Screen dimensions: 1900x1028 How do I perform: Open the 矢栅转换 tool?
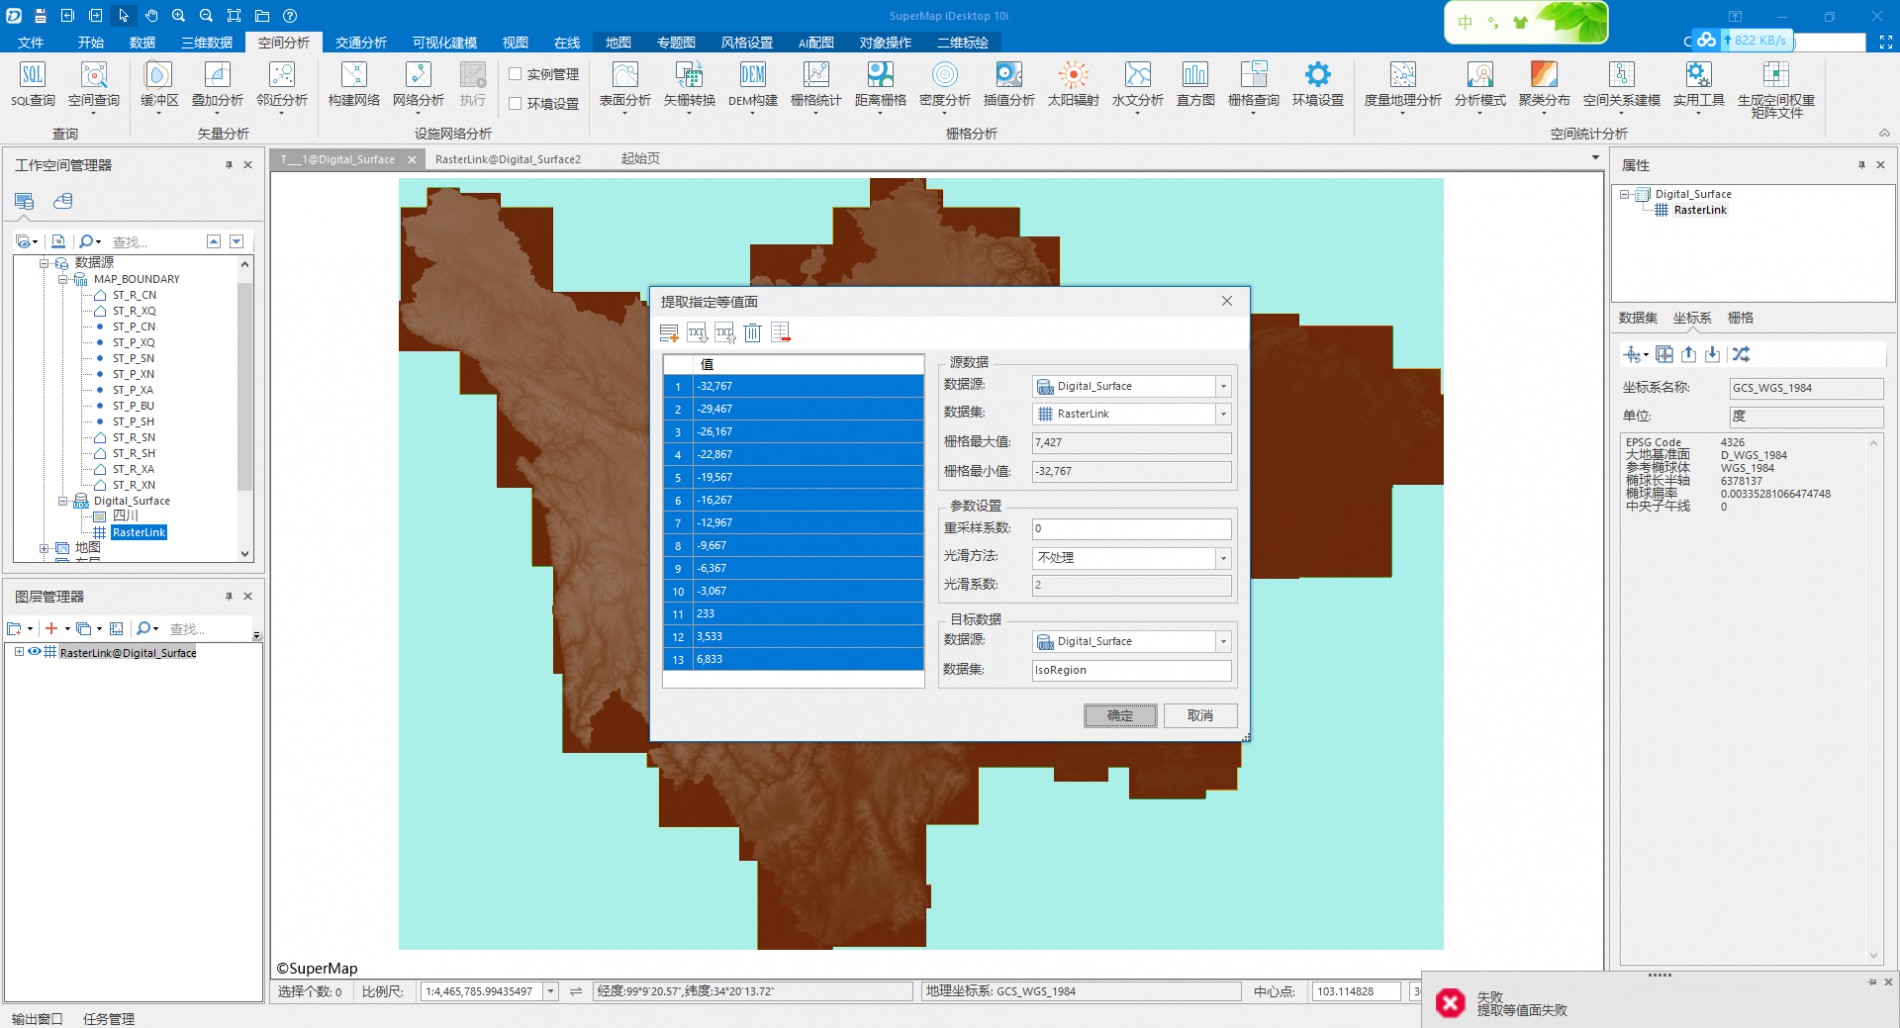[689, 85]
